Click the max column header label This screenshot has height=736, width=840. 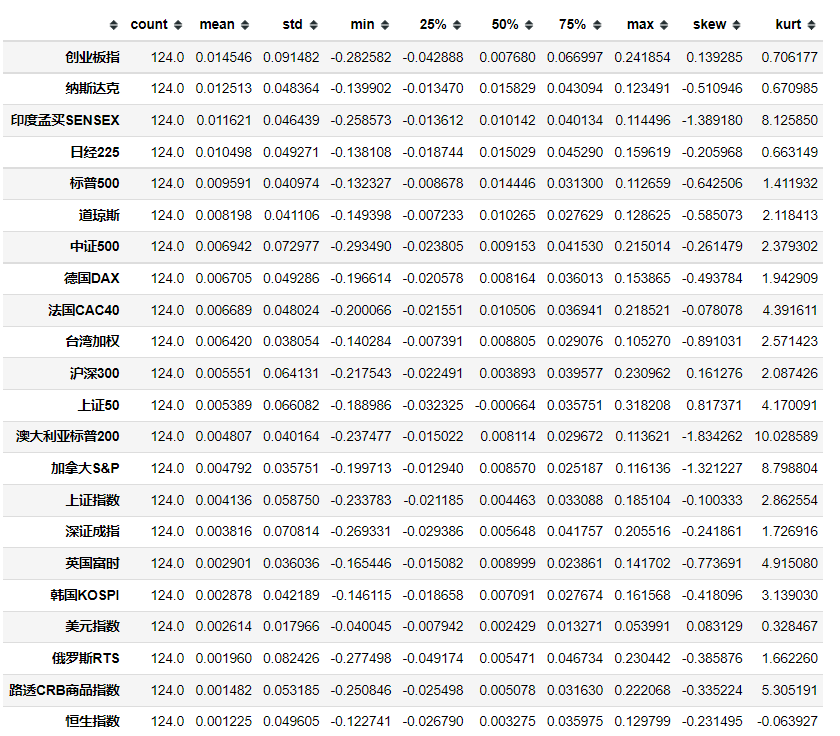coord(640,25)
